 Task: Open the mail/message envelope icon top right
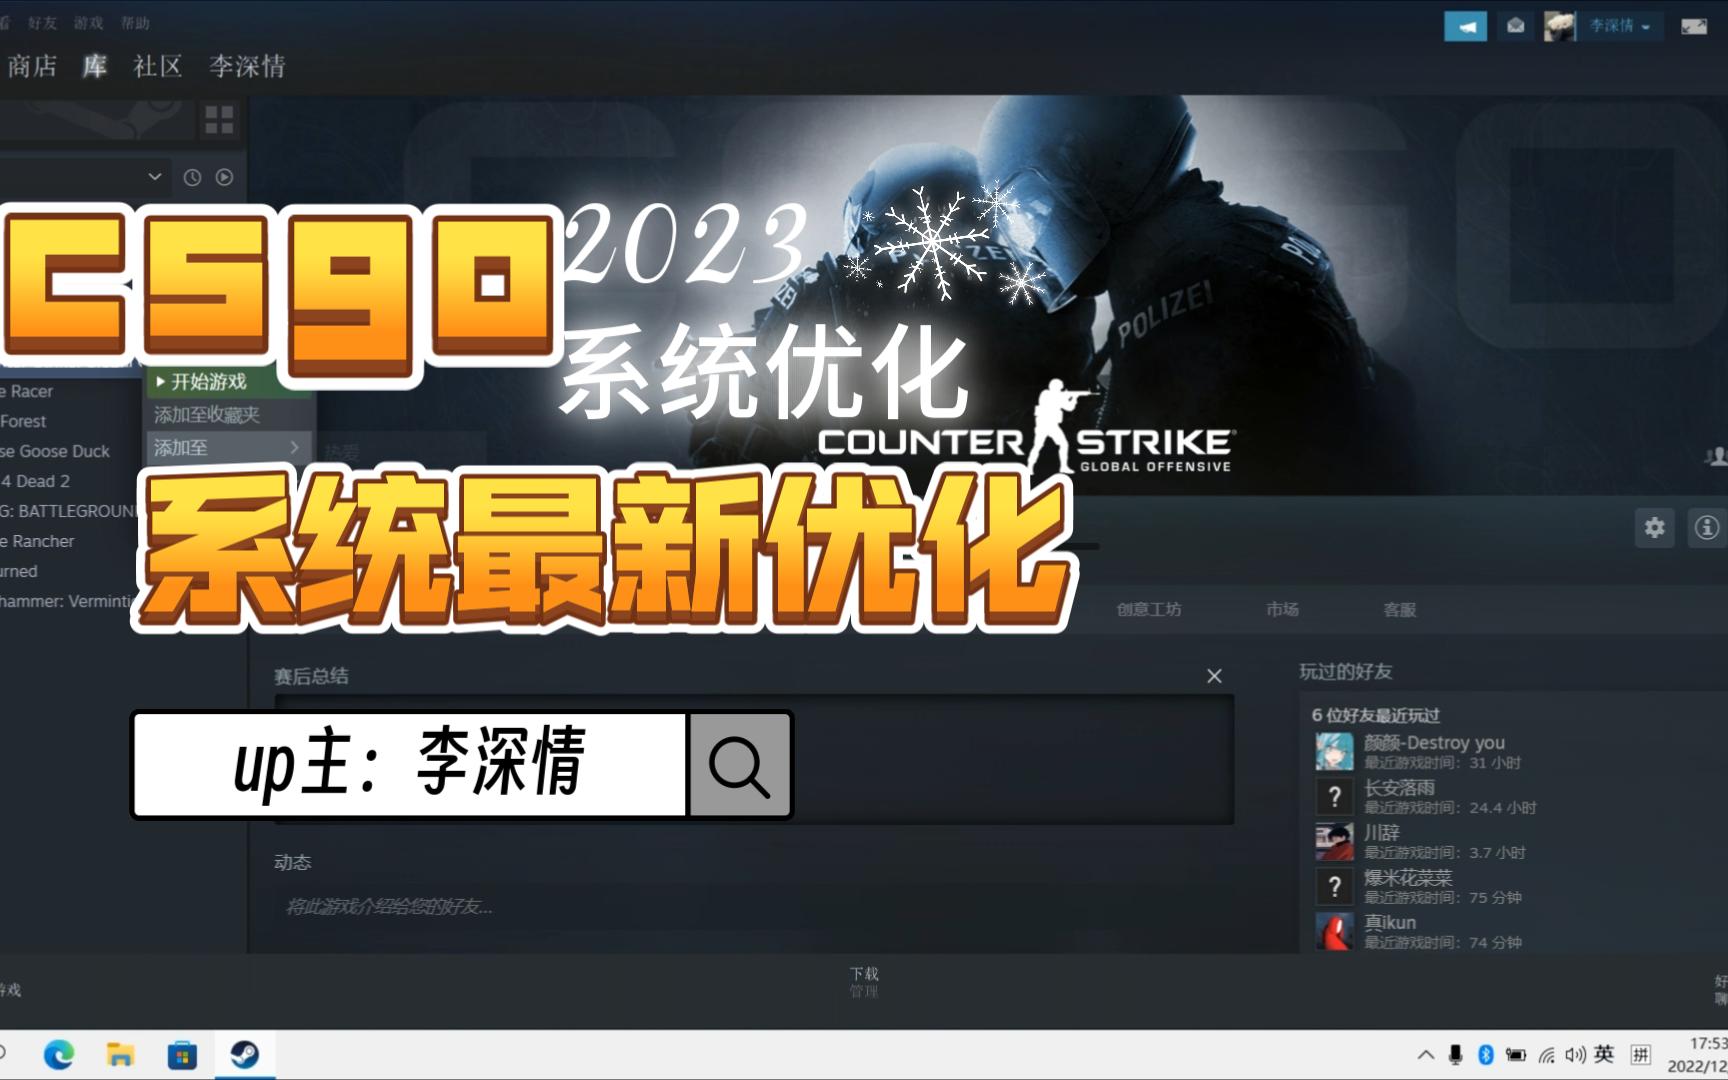click(x=1513, y=26)
